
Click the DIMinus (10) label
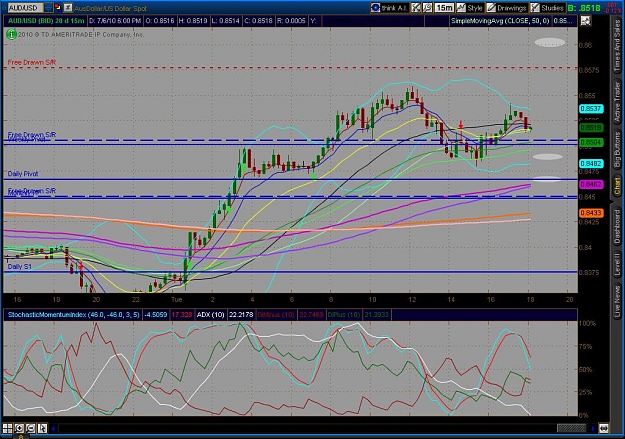point(276,315)
